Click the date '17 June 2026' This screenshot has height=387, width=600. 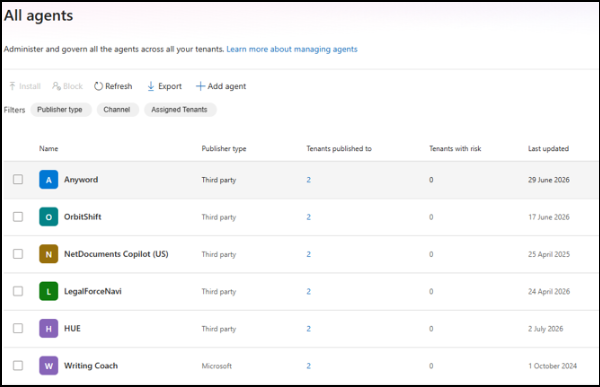(x=549, y=217)
